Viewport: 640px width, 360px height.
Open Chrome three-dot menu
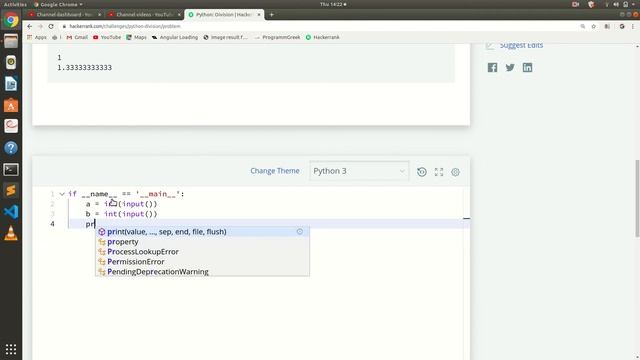[633, 26]
